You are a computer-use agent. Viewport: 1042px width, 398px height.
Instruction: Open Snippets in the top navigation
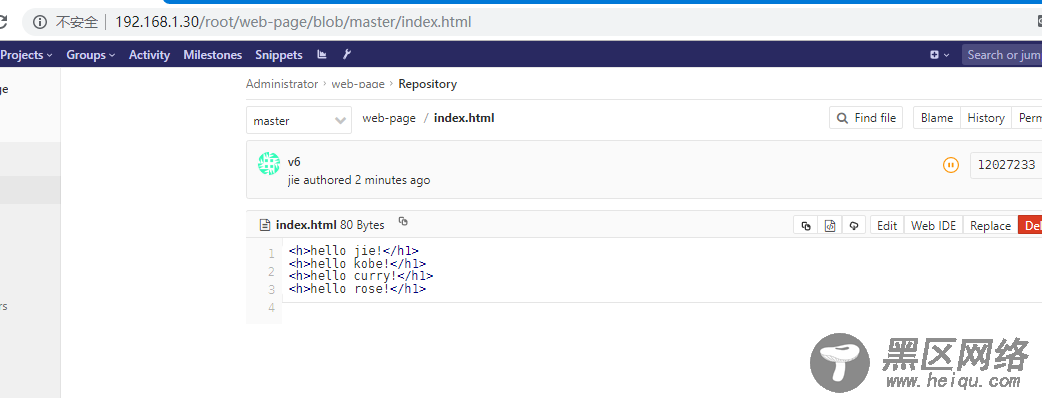click(279, 55)
